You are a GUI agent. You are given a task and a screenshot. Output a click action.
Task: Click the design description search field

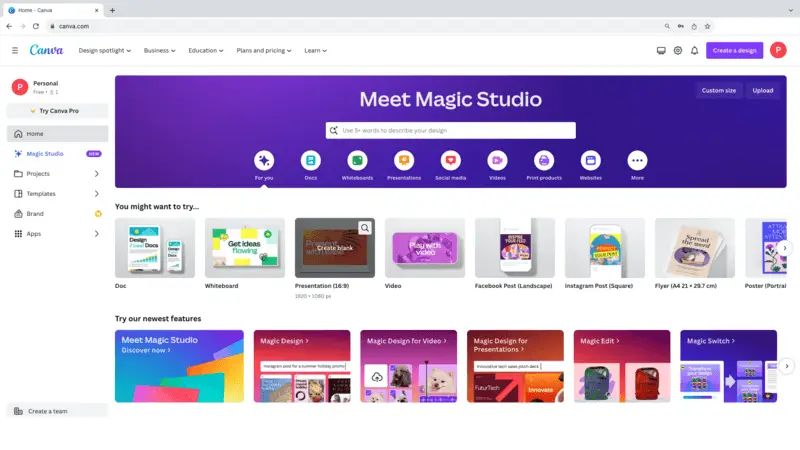pos(451,131)
